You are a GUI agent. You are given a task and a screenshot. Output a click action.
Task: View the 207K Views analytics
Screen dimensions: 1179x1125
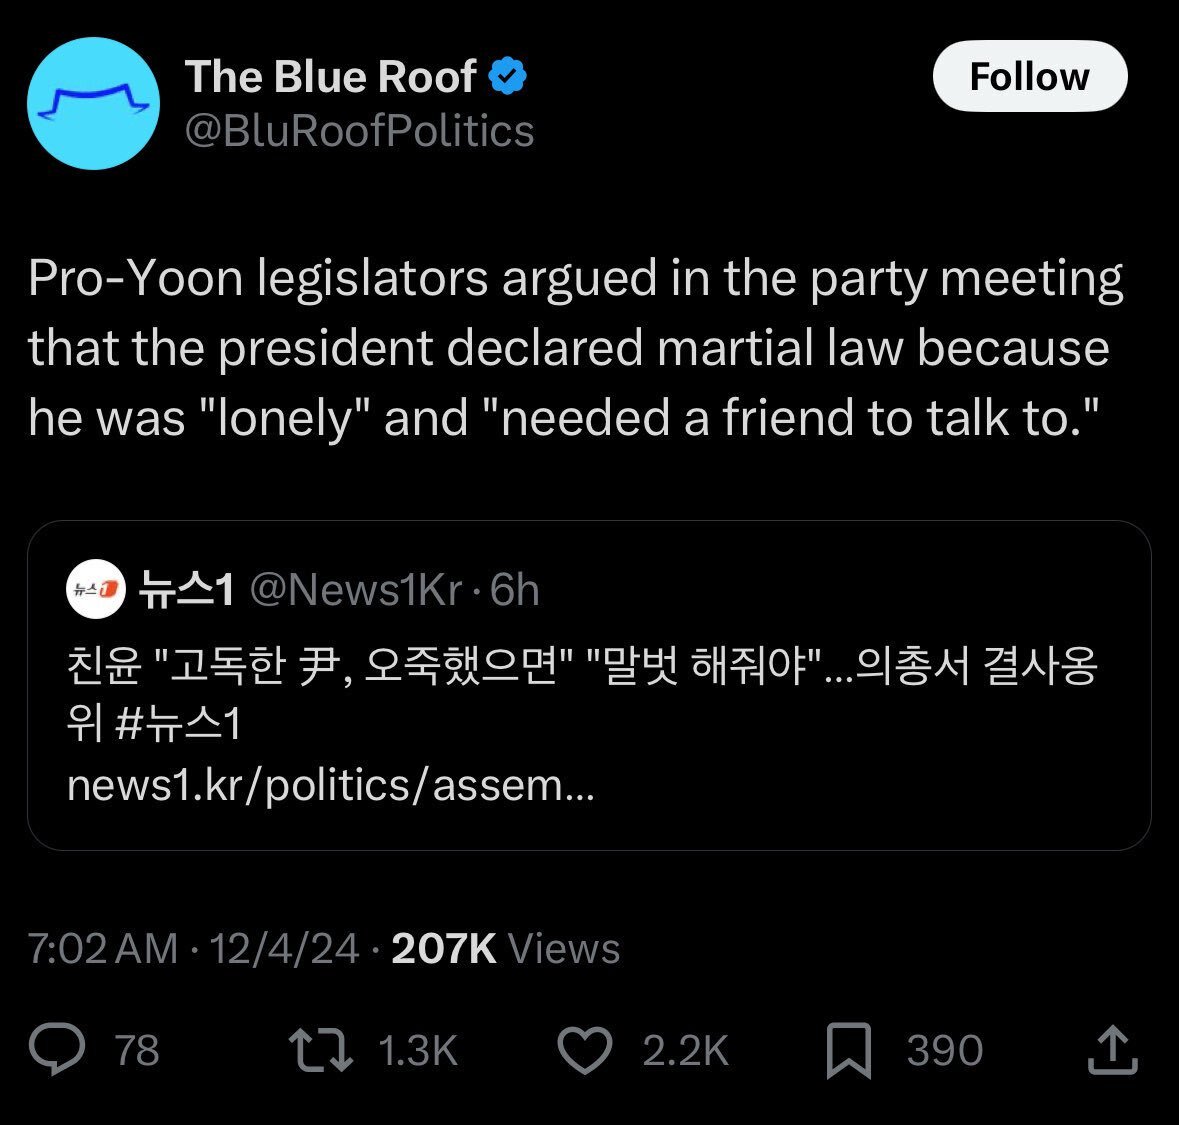[x=505, y=948]
